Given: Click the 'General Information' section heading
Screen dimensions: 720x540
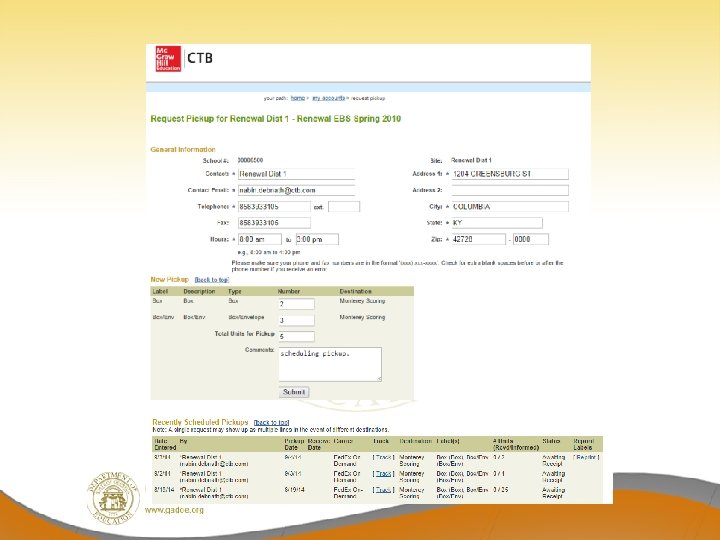Looking at the screenshot, I should point(183,150).
